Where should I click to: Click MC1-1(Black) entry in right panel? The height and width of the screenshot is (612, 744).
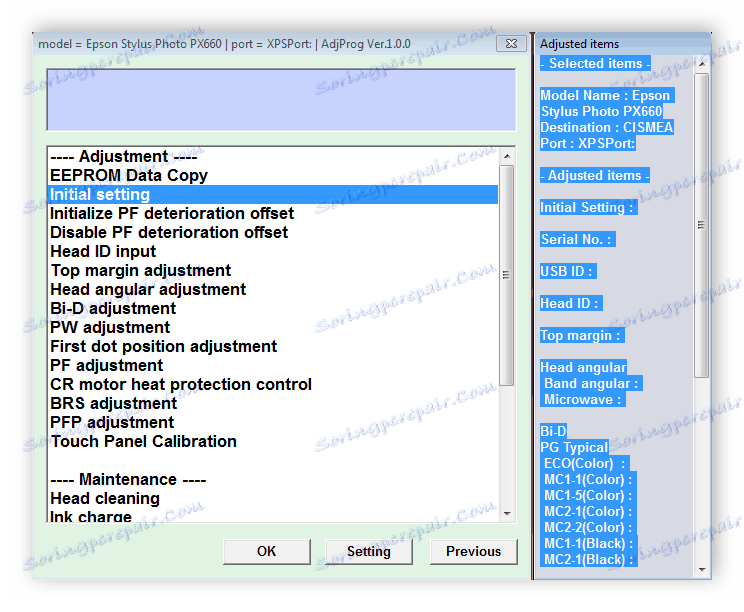[x=588, y=544]
